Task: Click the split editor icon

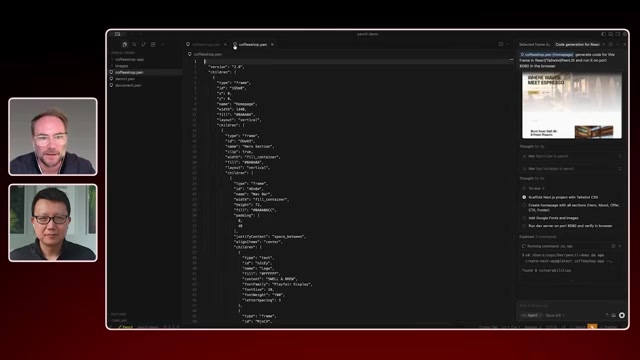Action: coord(501,44)
